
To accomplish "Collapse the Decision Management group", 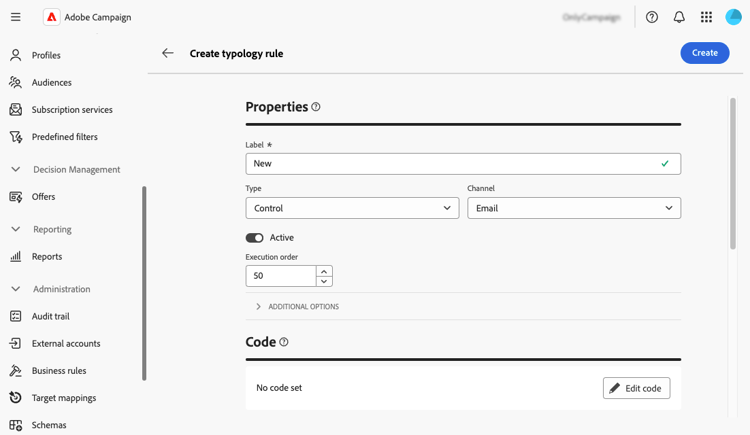I will pos(16,170).
